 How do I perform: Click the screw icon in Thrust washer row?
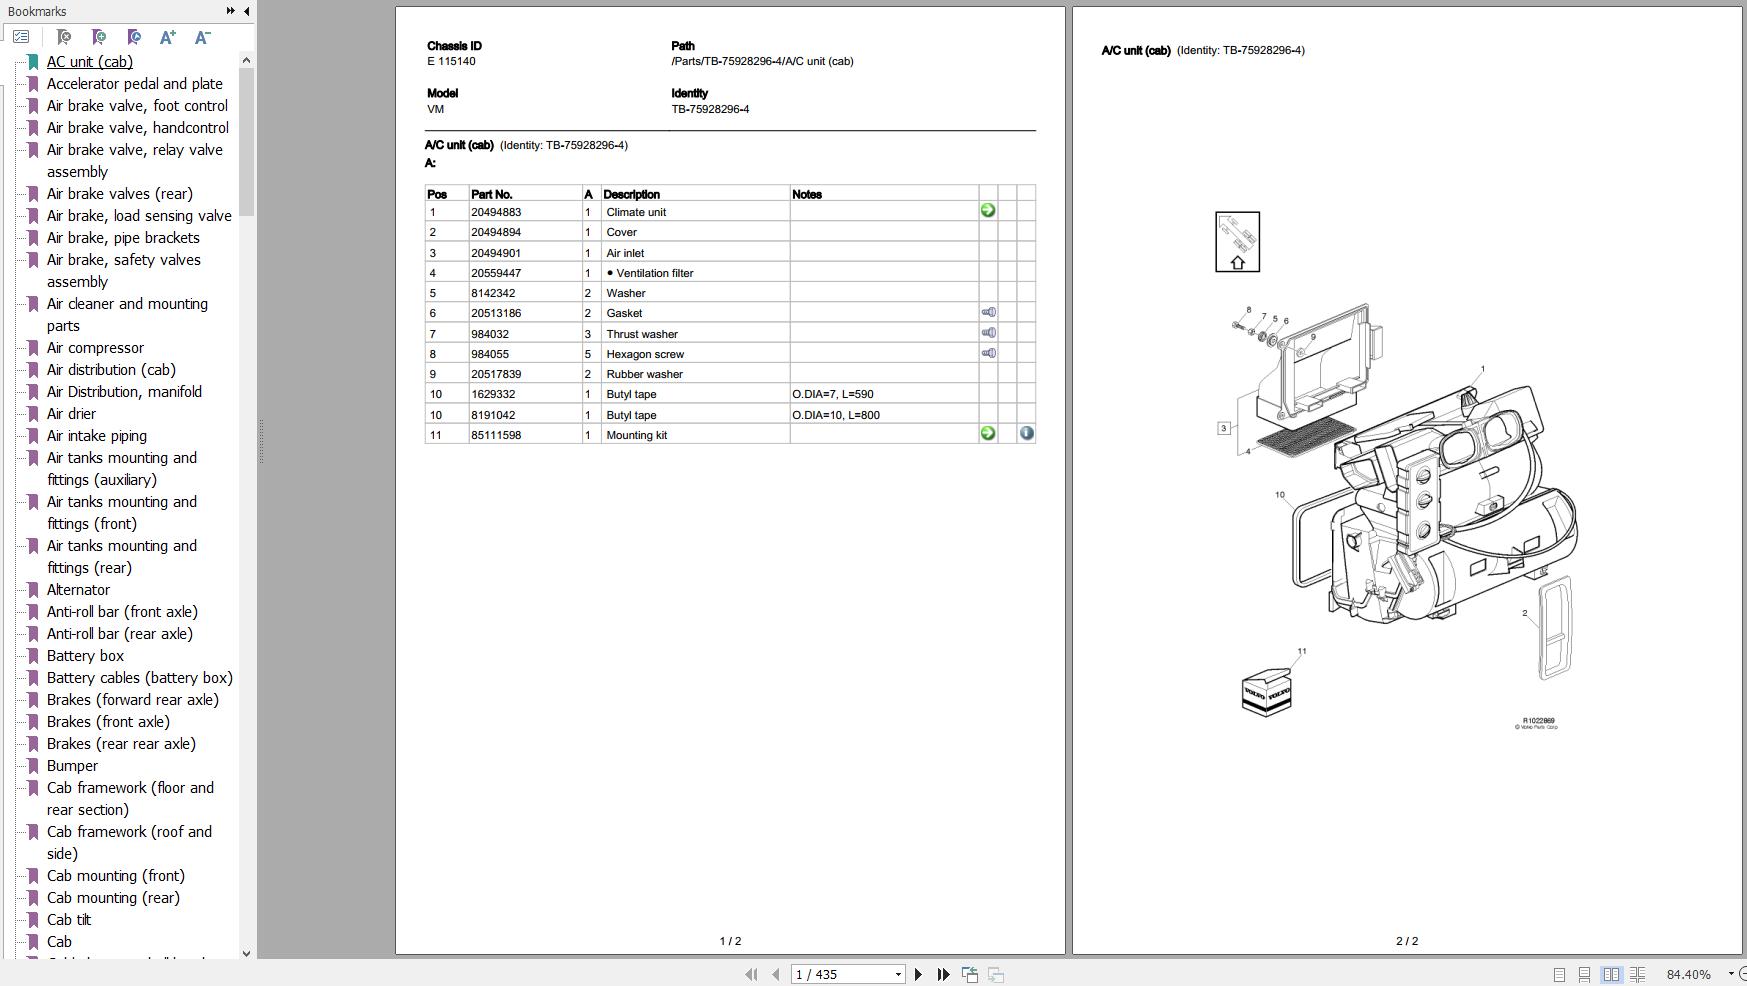tap(988, 332)
